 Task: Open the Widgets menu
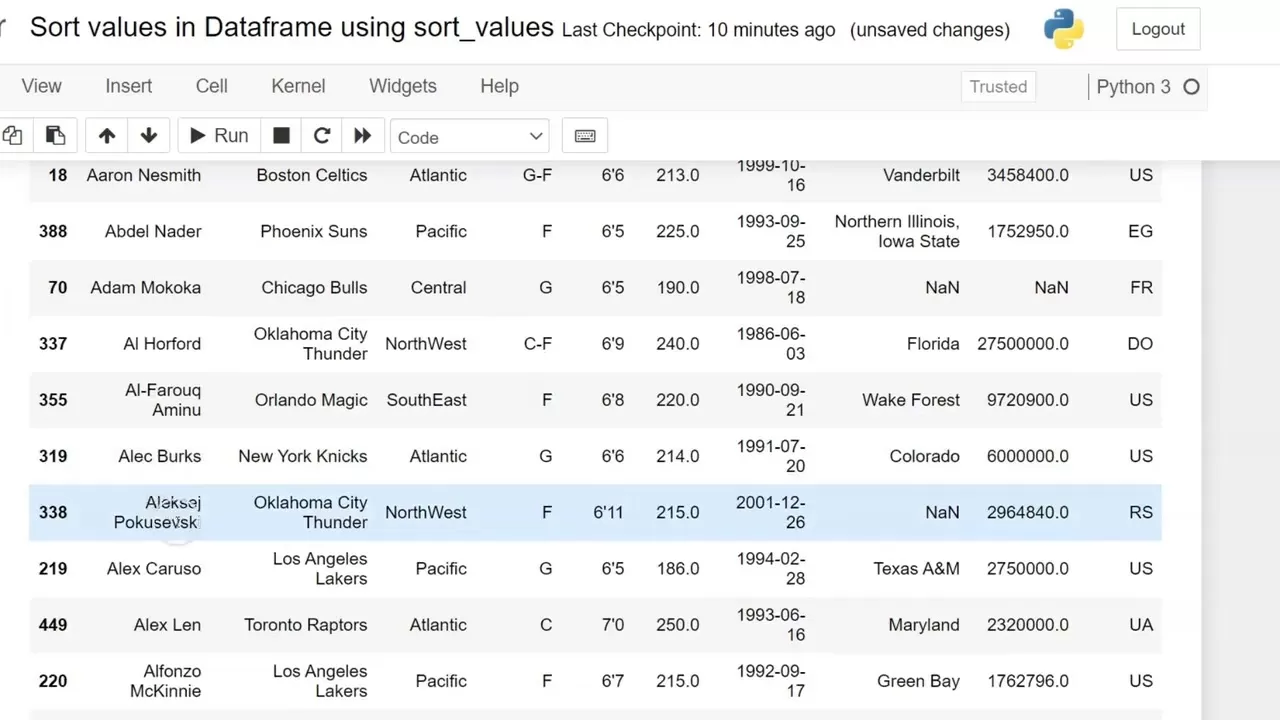pos(403,86)
